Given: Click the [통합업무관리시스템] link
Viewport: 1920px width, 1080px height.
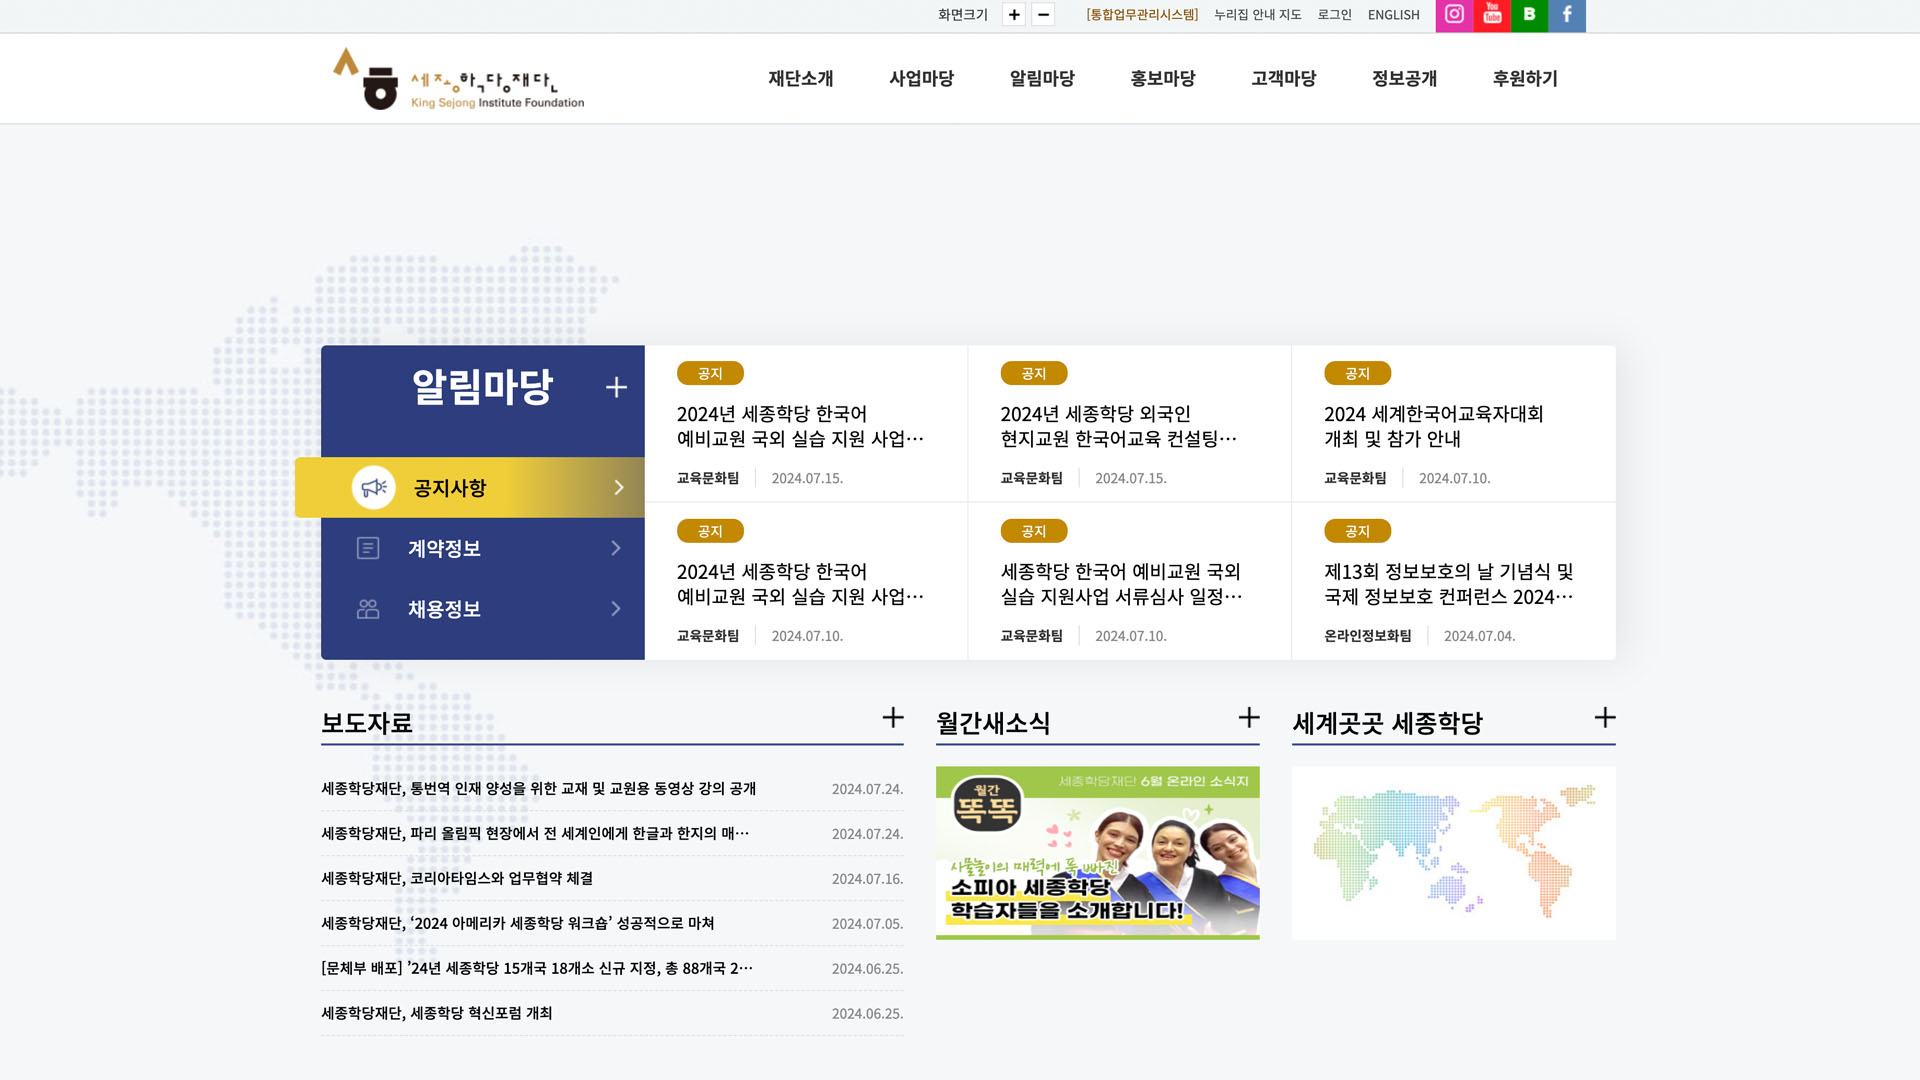Looking at the screenshot, I should [1142, 15].
